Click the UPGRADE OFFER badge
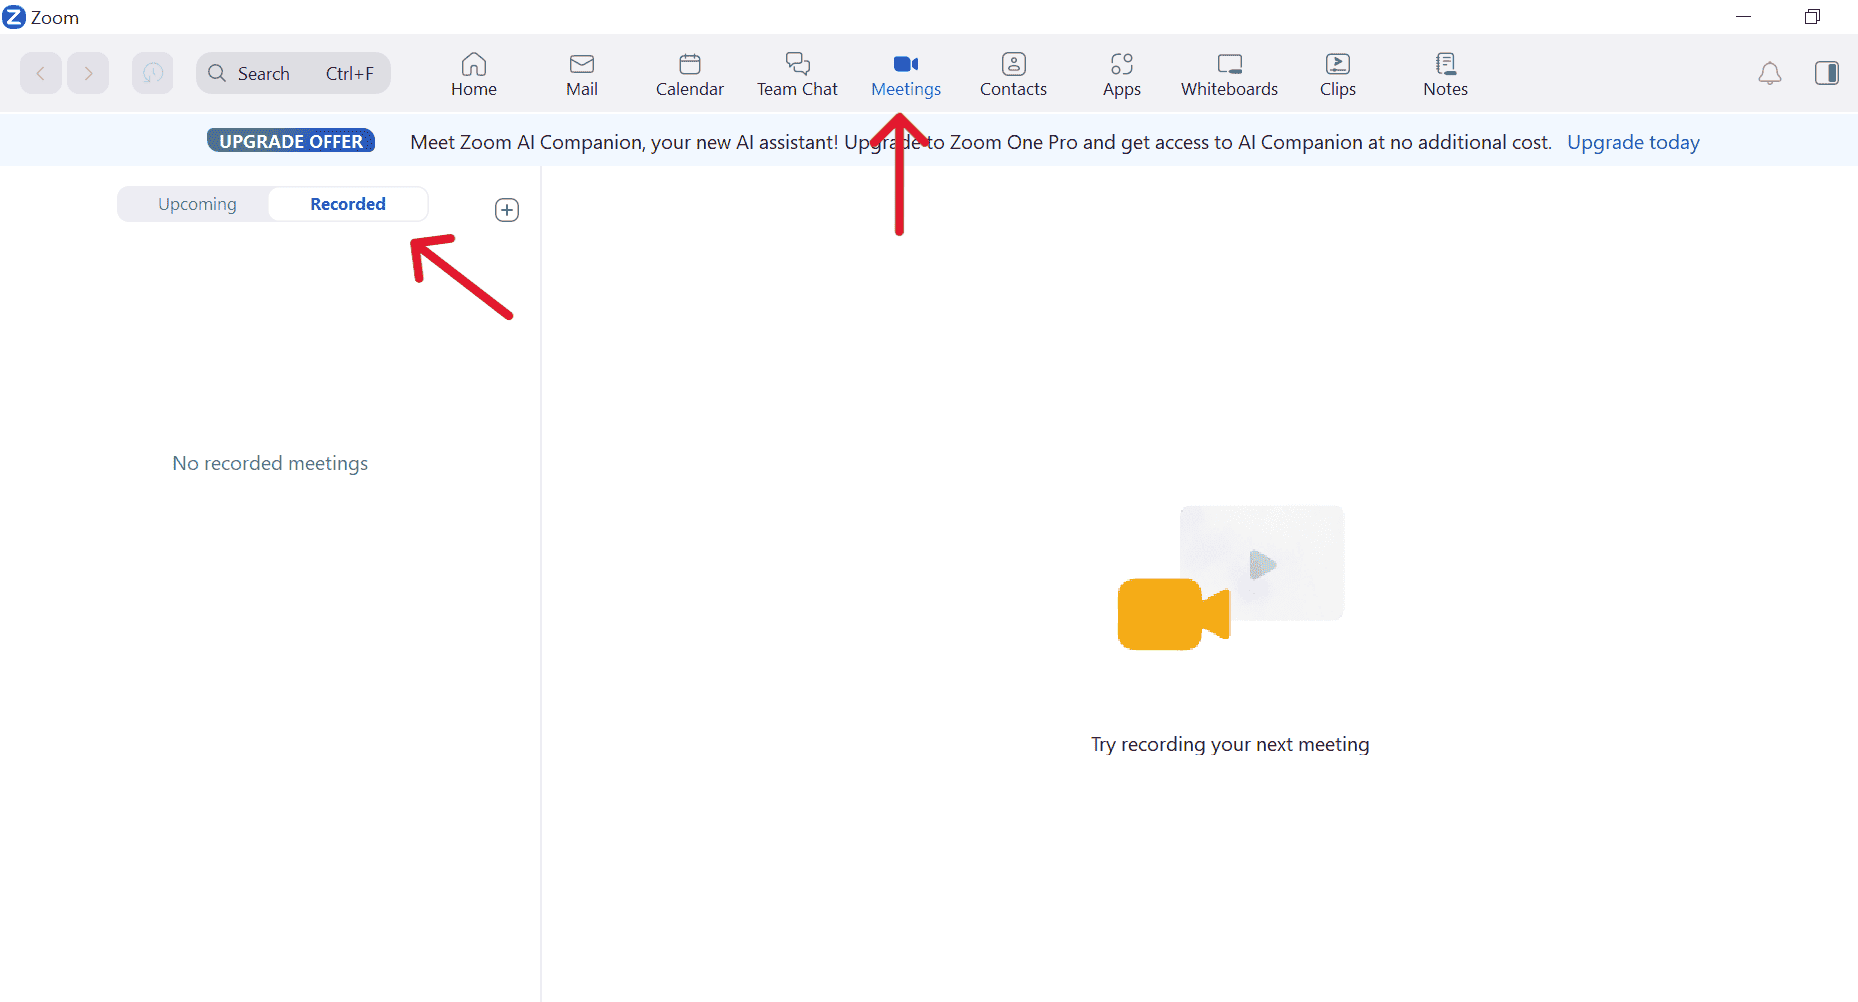1858x1002 pixels. 290,140
